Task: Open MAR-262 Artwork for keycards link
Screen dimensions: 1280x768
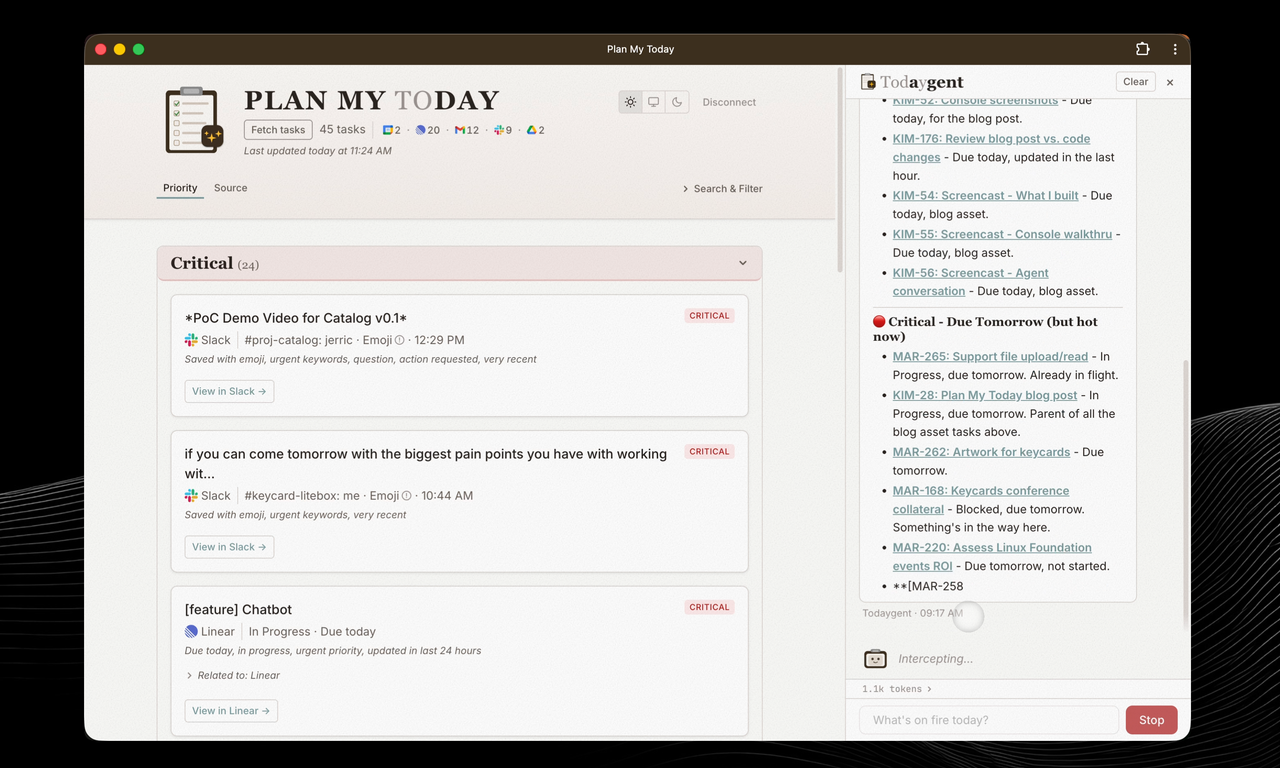Action: tap(981, 452)
